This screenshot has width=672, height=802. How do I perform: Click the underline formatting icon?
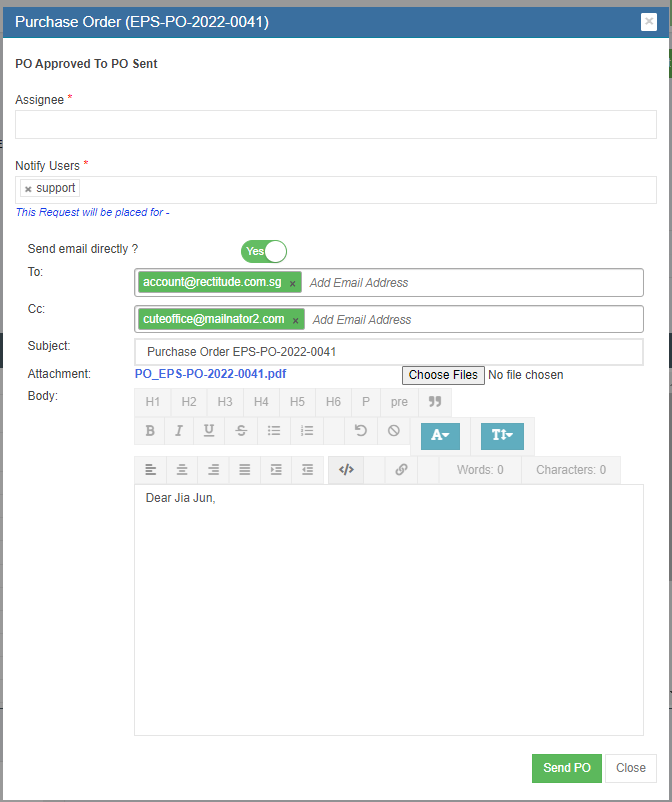coord(209,431)
